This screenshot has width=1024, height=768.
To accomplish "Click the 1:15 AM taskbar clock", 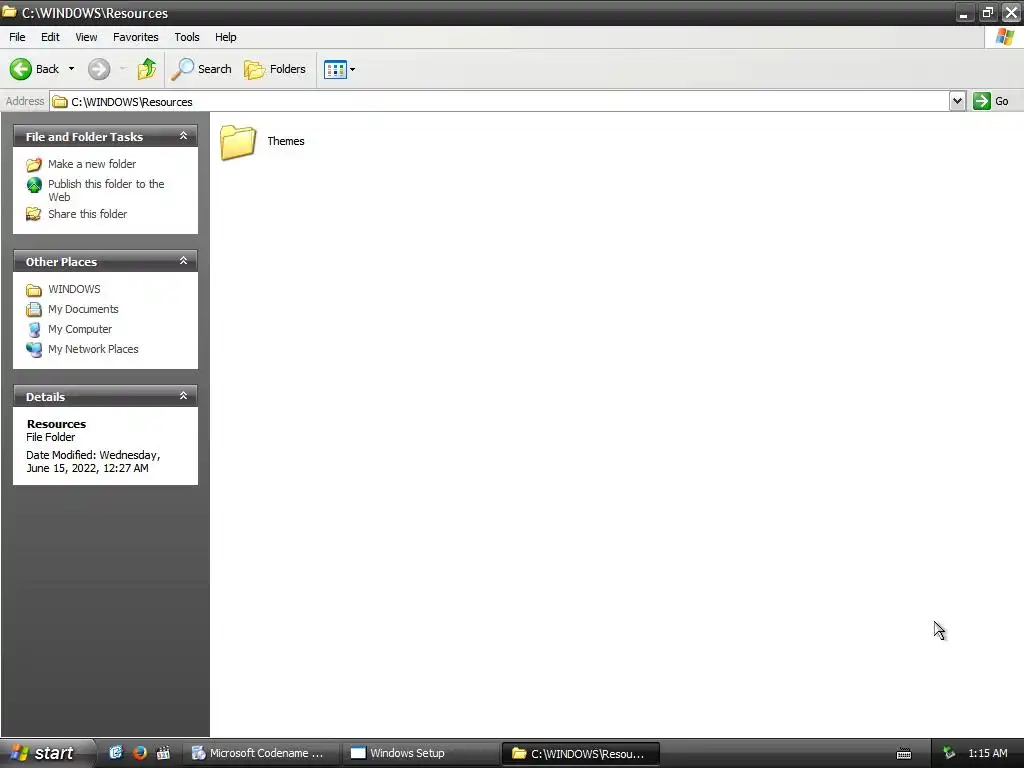I will point(987,753).
